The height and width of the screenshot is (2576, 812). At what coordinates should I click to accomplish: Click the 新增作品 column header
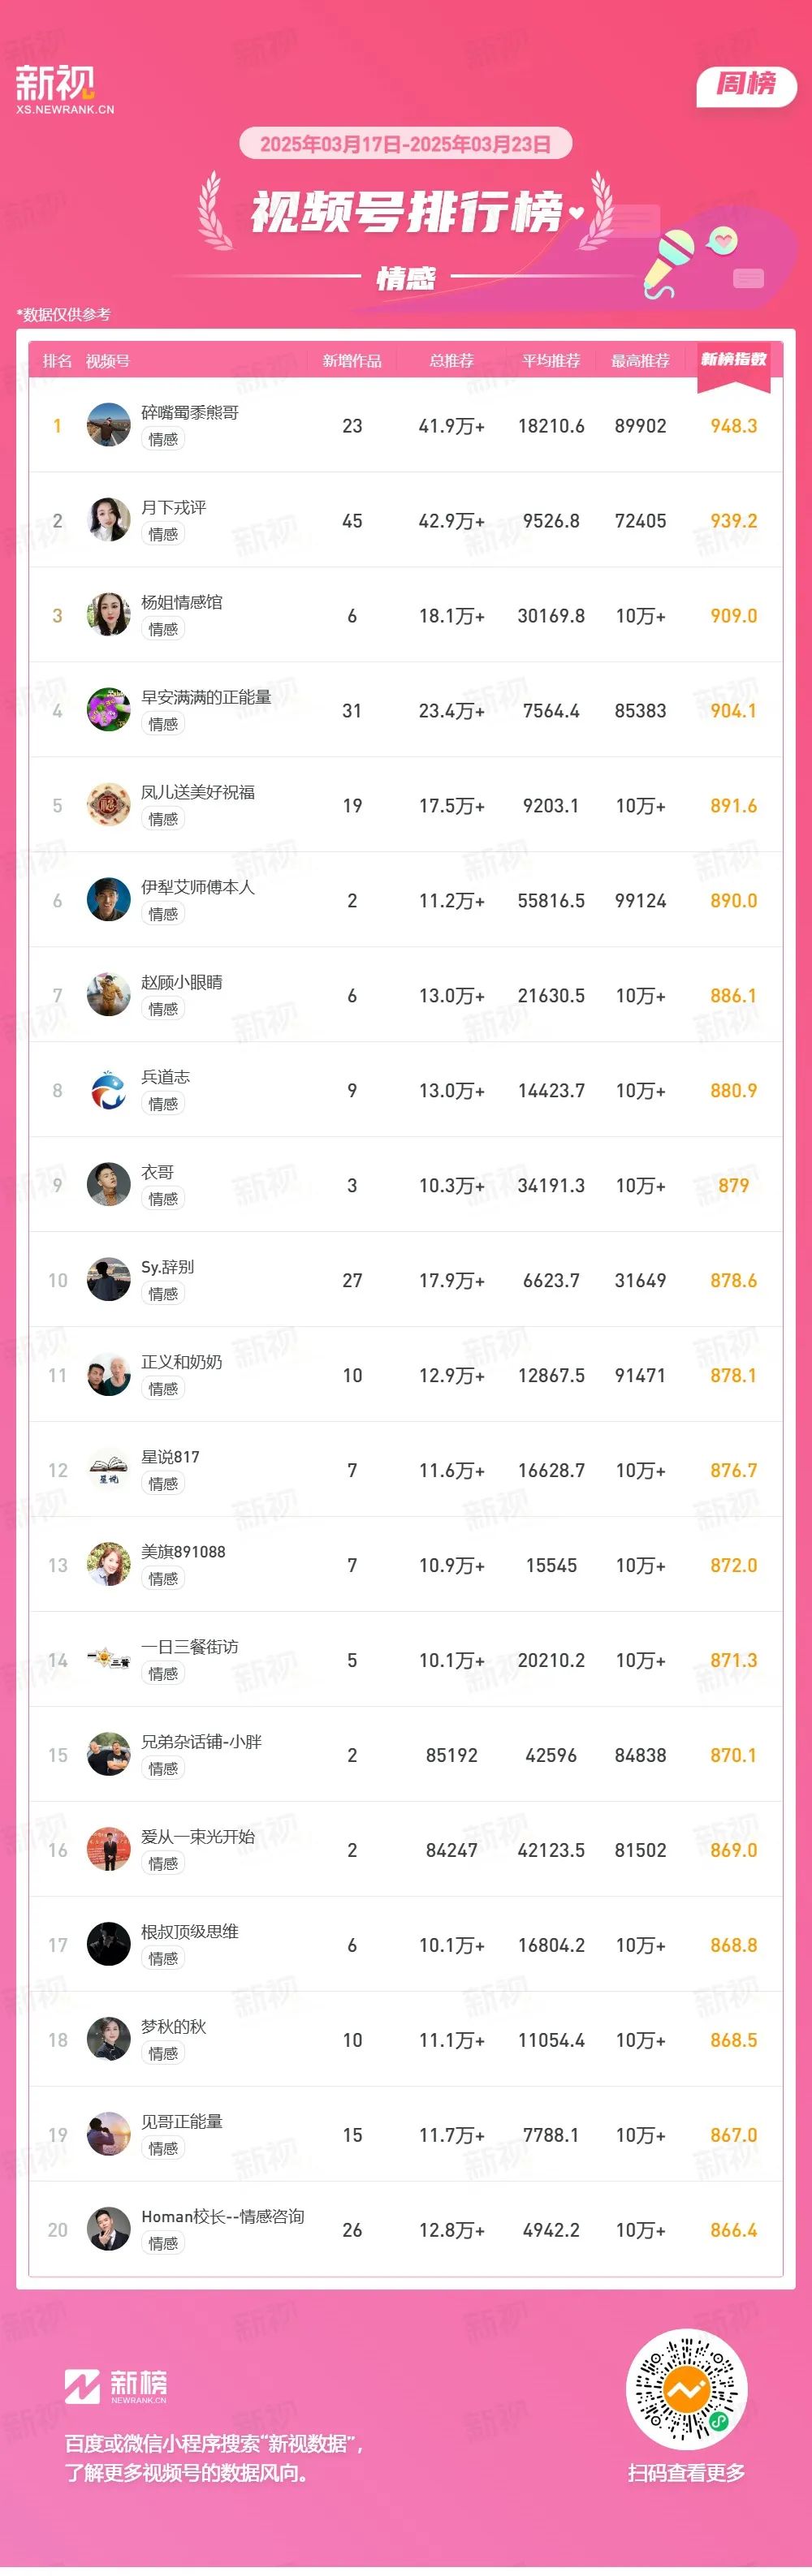tap(352, 361)
